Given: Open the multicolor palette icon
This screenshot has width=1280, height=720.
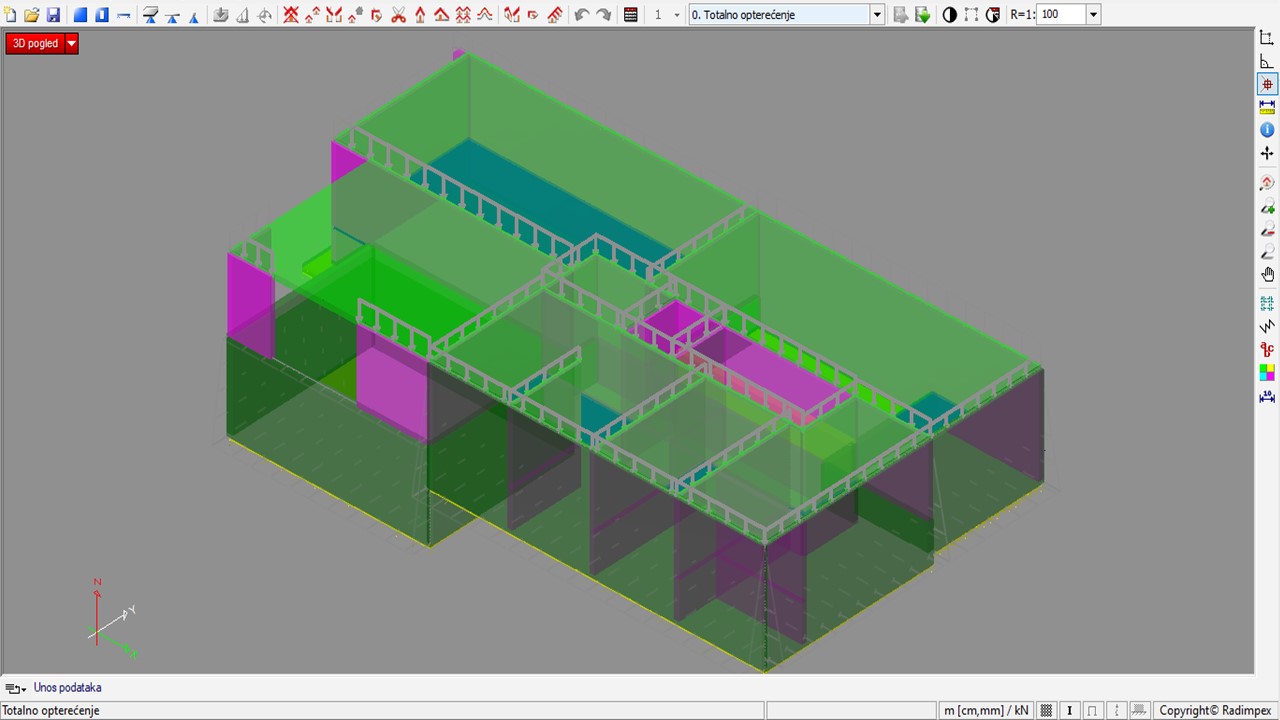Looking at the screenshot, I should 1267,372.
